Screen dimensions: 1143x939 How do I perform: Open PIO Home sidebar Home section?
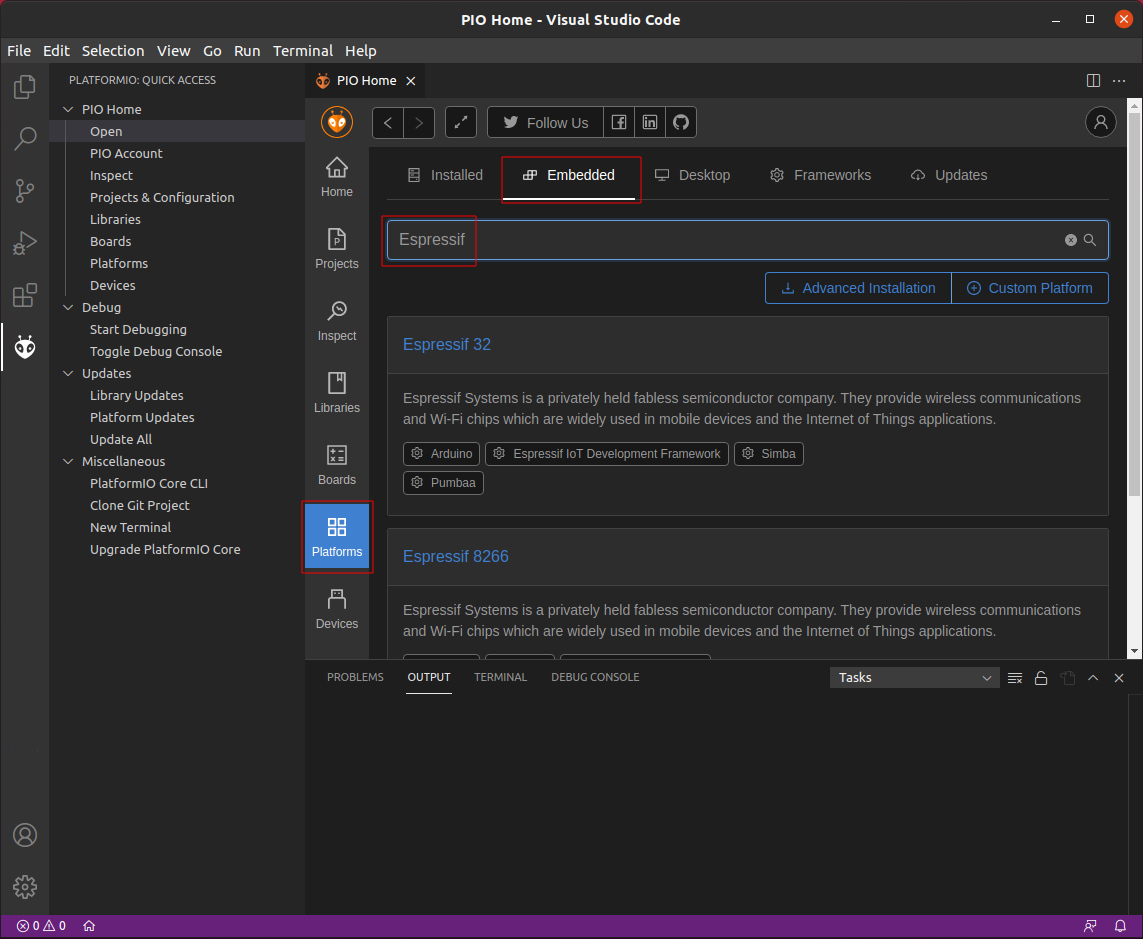coord(337,177)
